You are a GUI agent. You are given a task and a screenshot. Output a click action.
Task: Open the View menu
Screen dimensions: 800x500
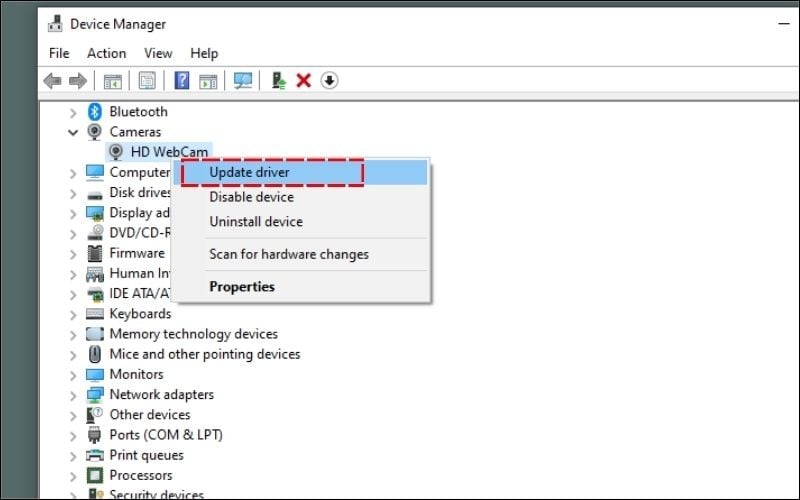(x=158, y=53)
